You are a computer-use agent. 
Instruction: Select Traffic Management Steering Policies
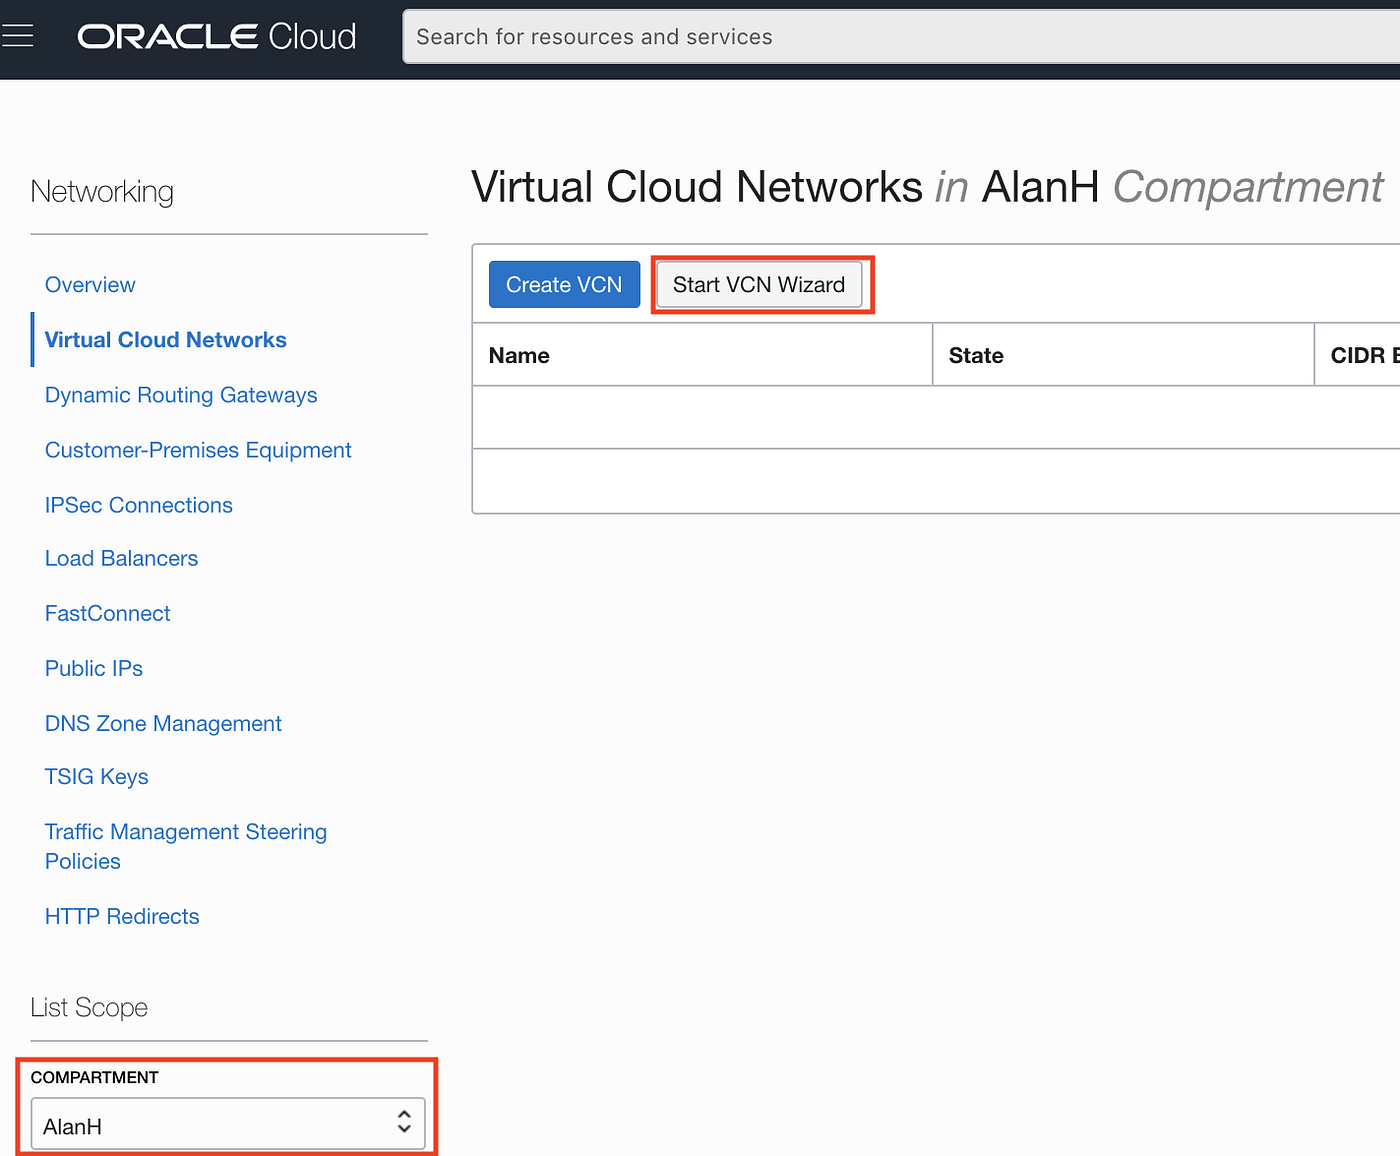pyautogui.click(x=185, y=846)
